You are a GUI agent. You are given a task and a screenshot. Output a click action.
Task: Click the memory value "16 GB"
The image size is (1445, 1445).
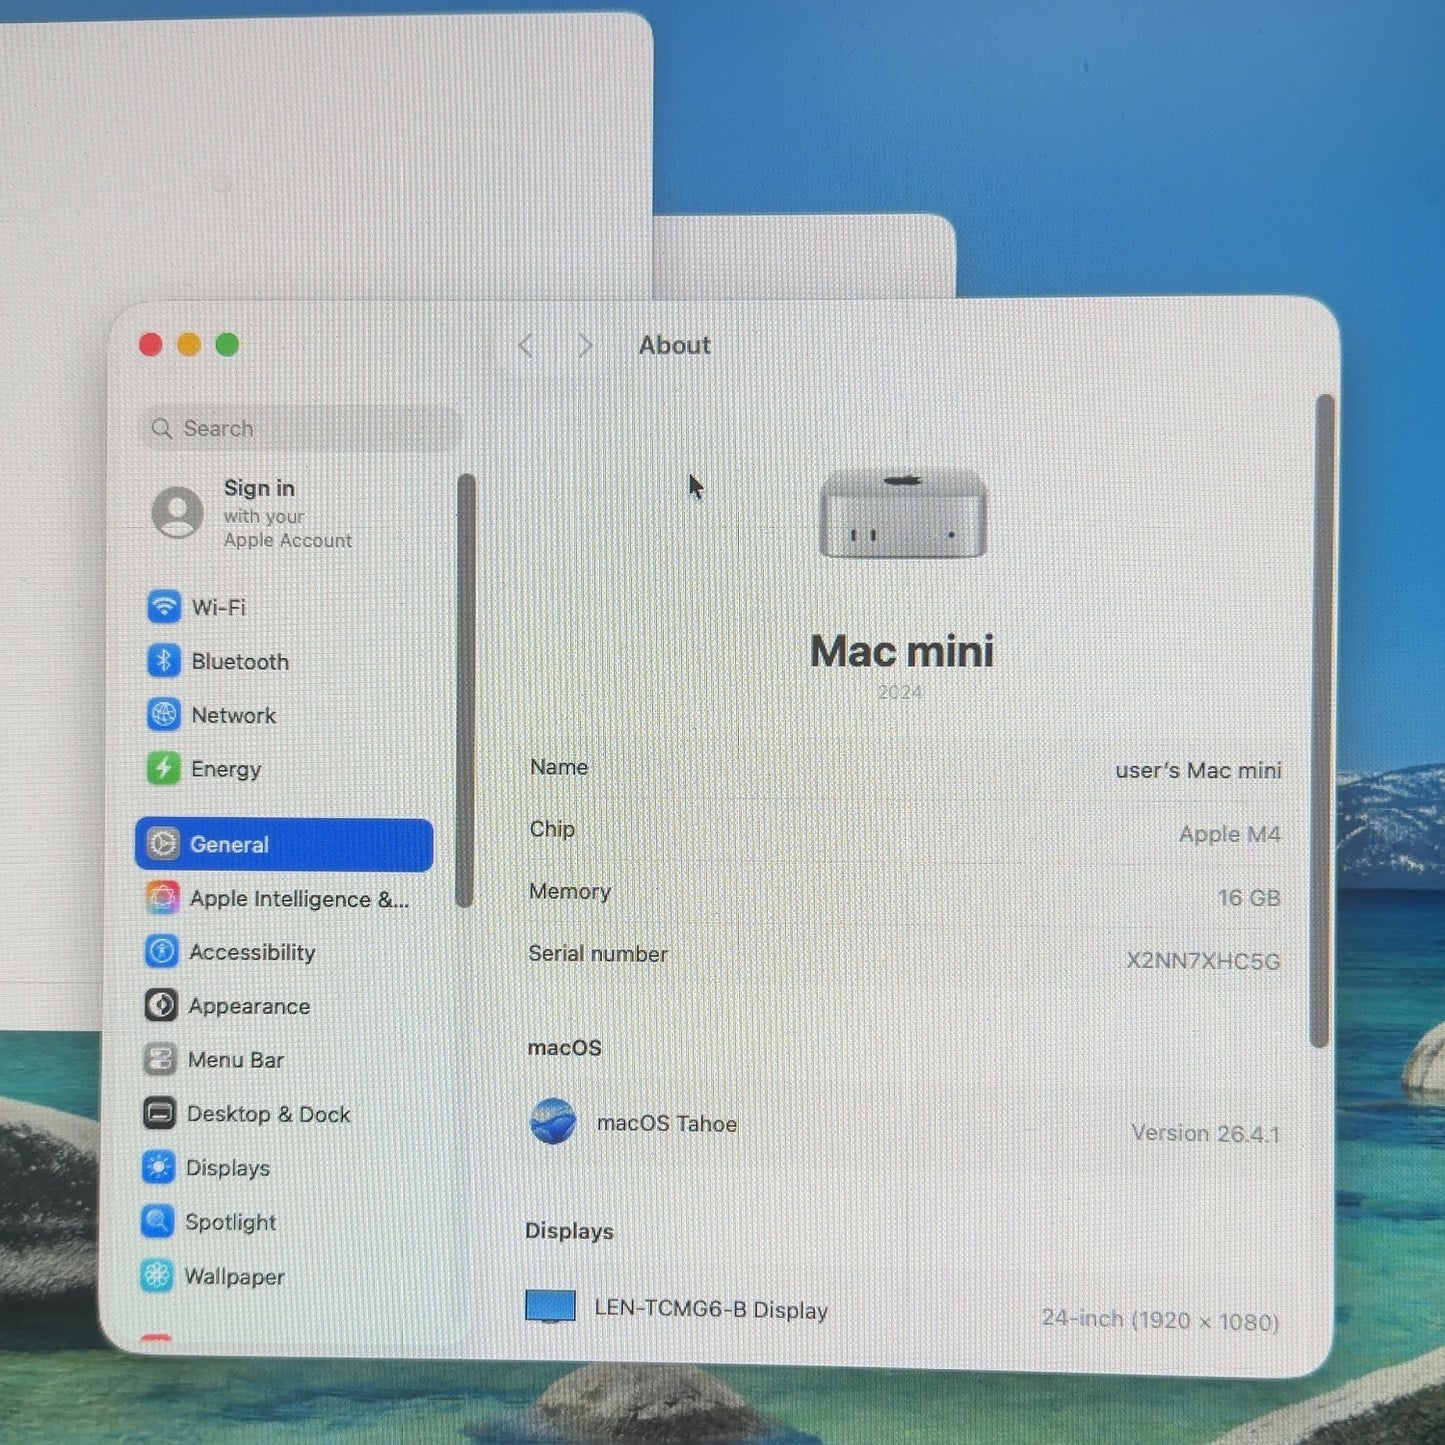1249,897
